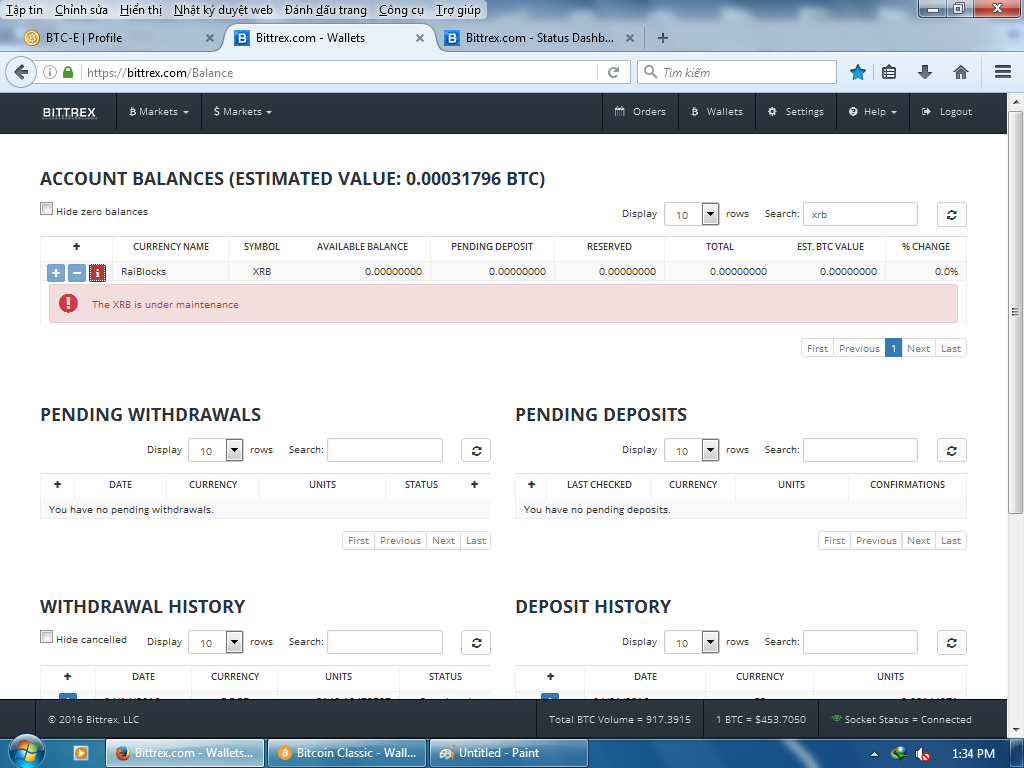Sort balances by Currency Name column header
Image resolution: width=1024 pixels, height=768 pixels.
tap(170, 246)
